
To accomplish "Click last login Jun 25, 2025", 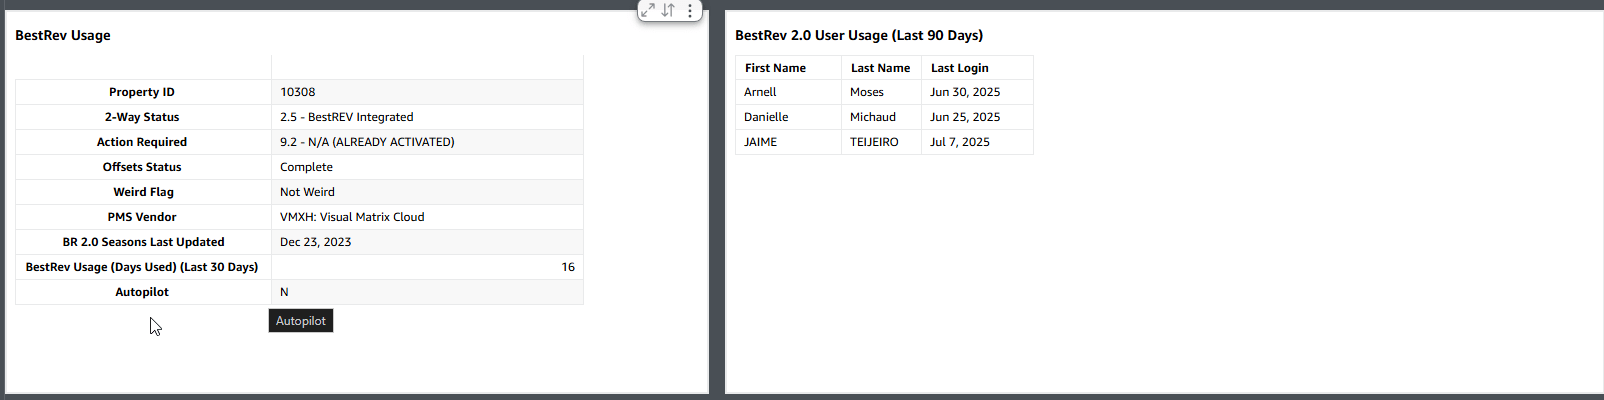I will 965,117.
